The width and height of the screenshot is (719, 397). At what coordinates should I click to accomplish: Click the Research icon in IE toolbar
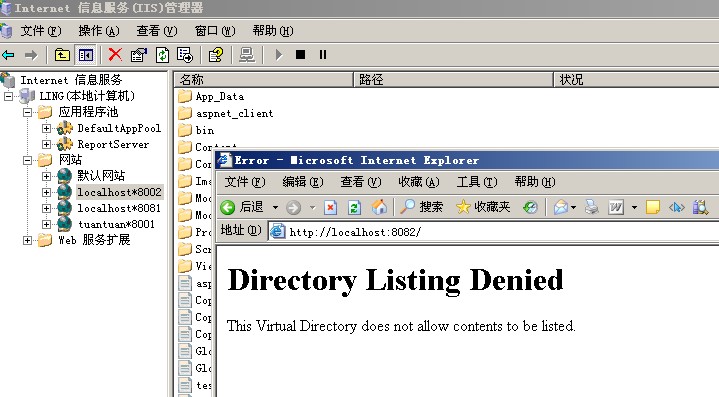(700, 208)
